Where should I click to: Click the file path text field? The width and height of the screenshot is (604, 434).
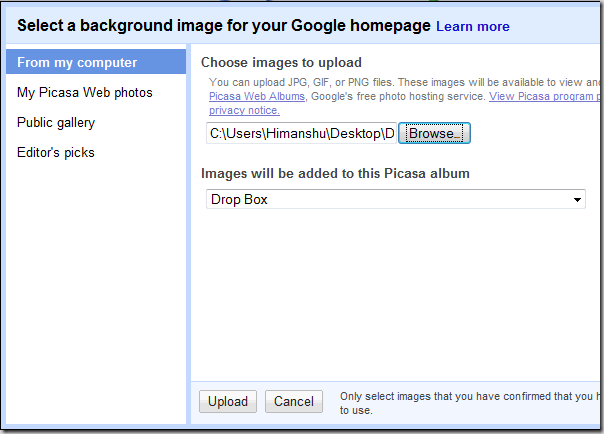(300, 133)
